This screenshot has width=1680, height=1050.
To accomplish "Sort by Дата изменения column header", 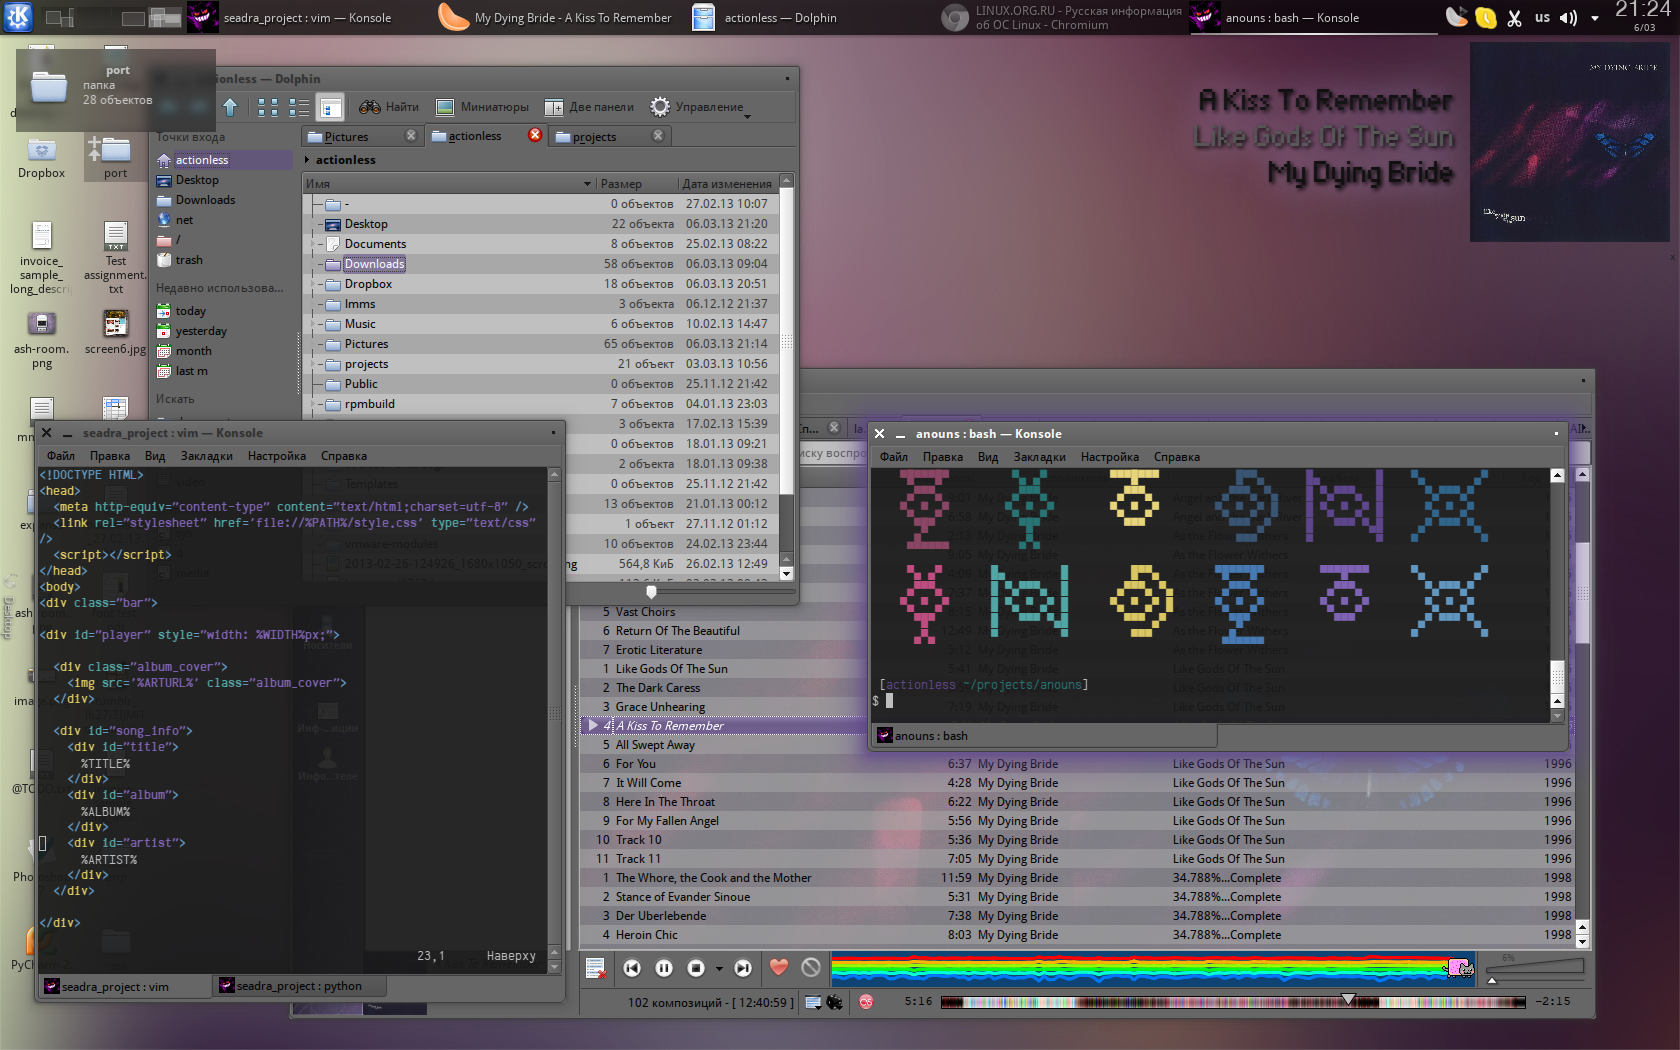I will tap(727, 184).
